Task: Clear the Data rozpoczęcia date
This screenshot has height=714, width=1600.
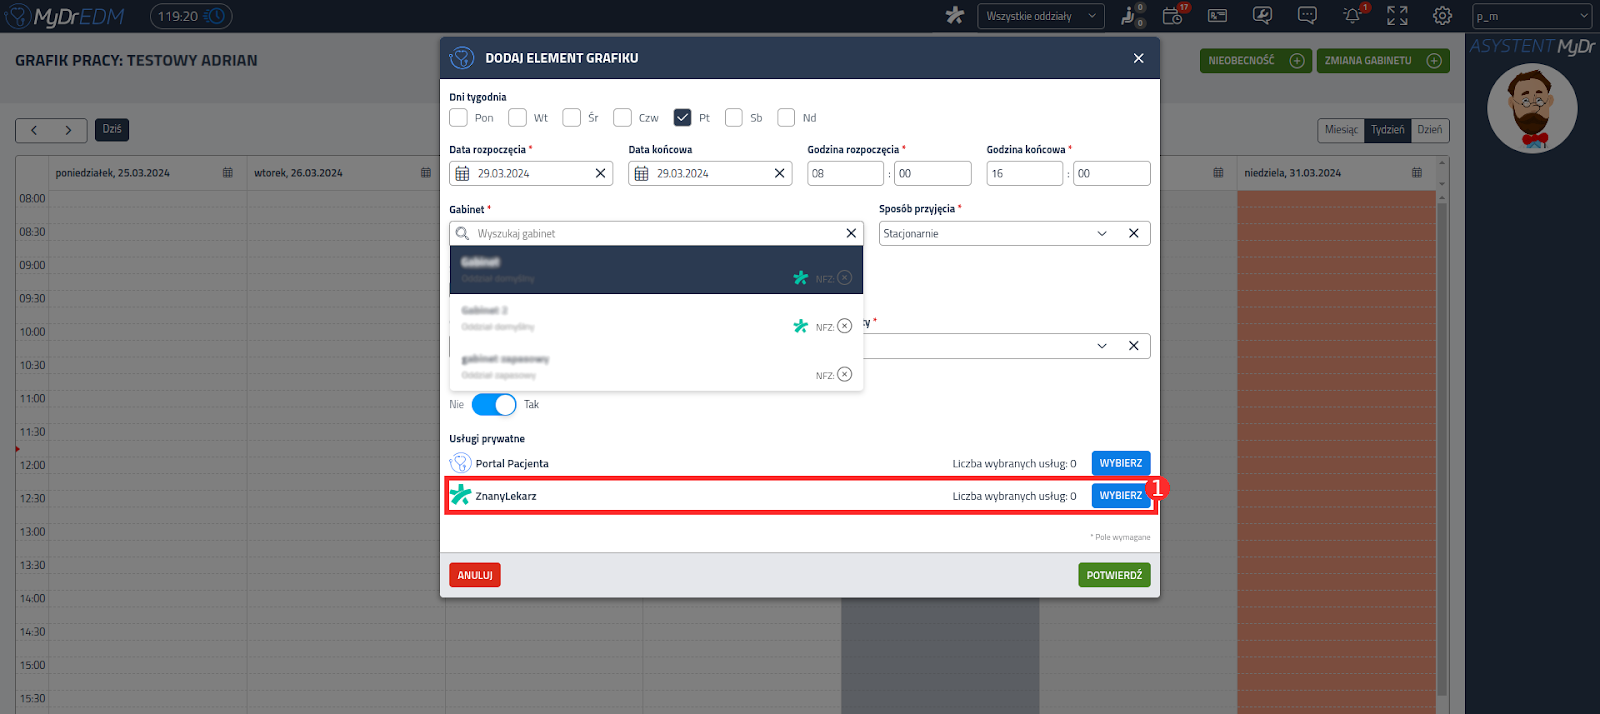Action: point(600,173)
